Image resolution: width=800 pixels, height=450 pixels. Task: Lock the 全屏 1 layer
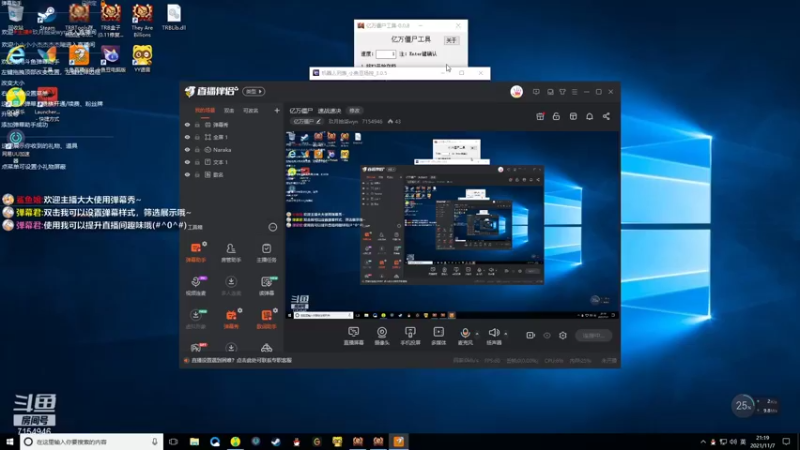click(197, 137)
